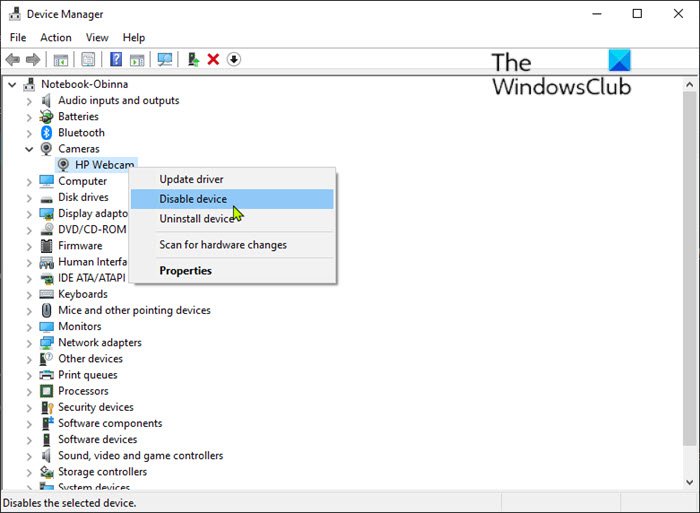Open Properties from the context menu
This screenshot has height=513, width=700.
(x=232, y=271)
